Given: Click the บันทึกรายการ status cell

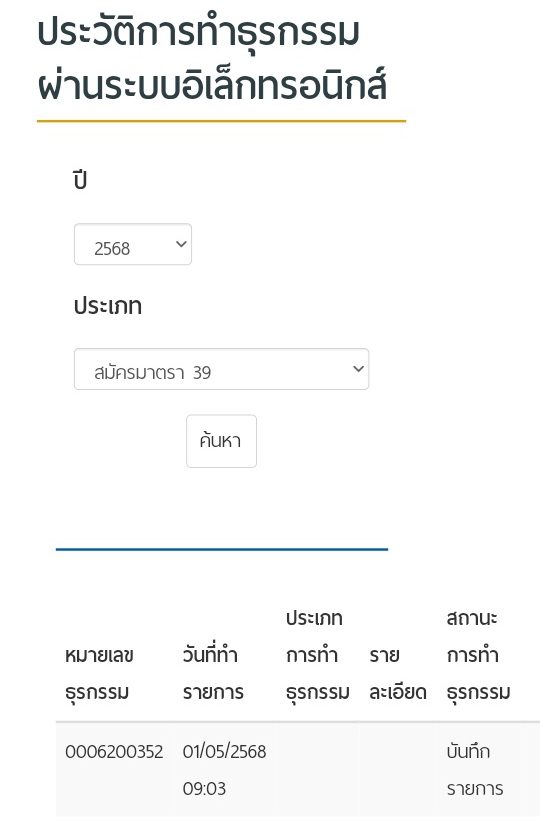Looking at the screenshot, I should pyautogui.click(x=475, y=770).
